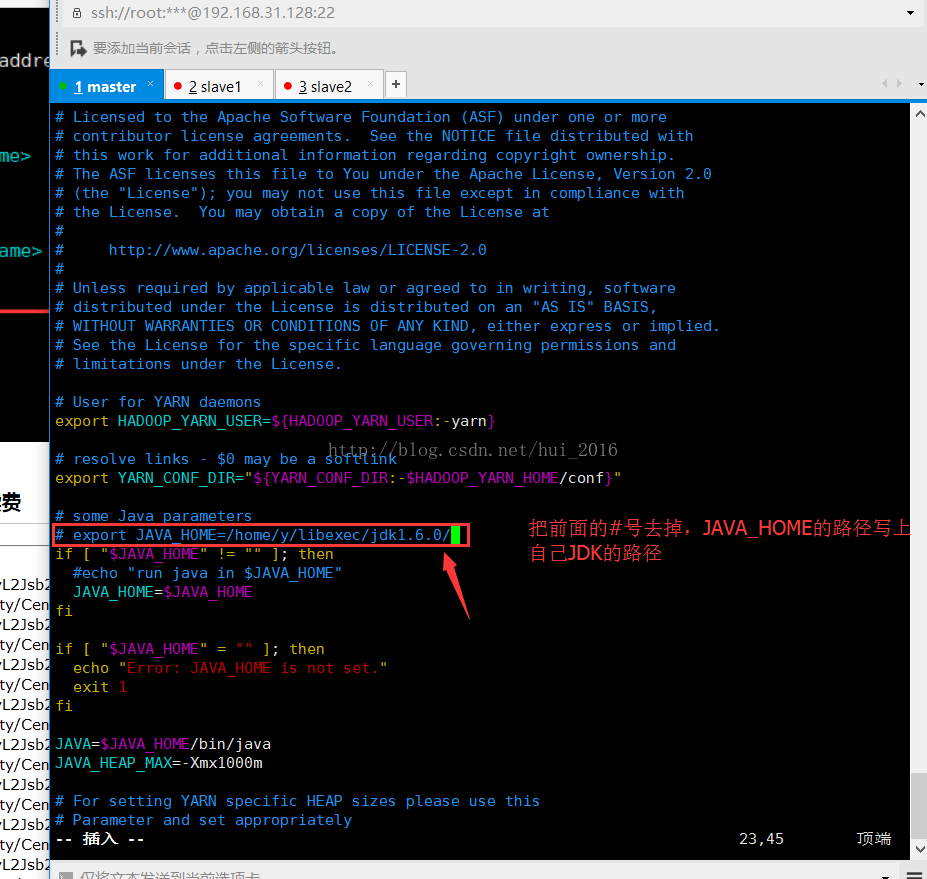
Task: Switch to the slave1 tab
Action: [215, 87]
